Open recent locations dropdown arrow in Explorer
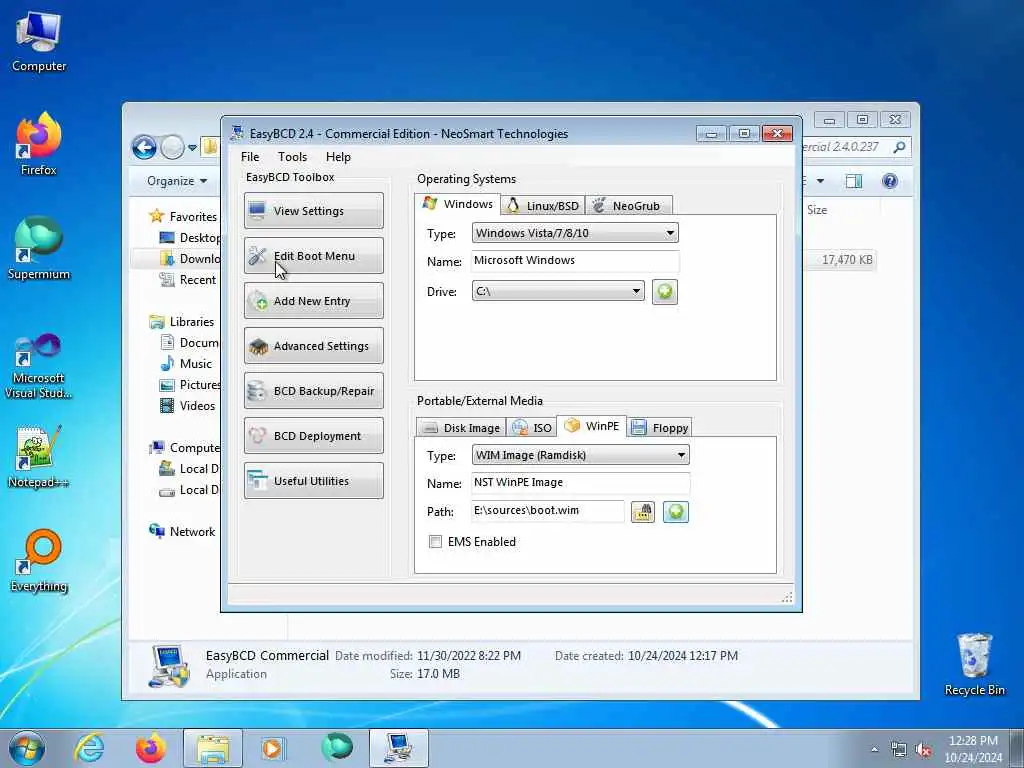The width and height of the screenshot is (1024, 768). (193, 148)
